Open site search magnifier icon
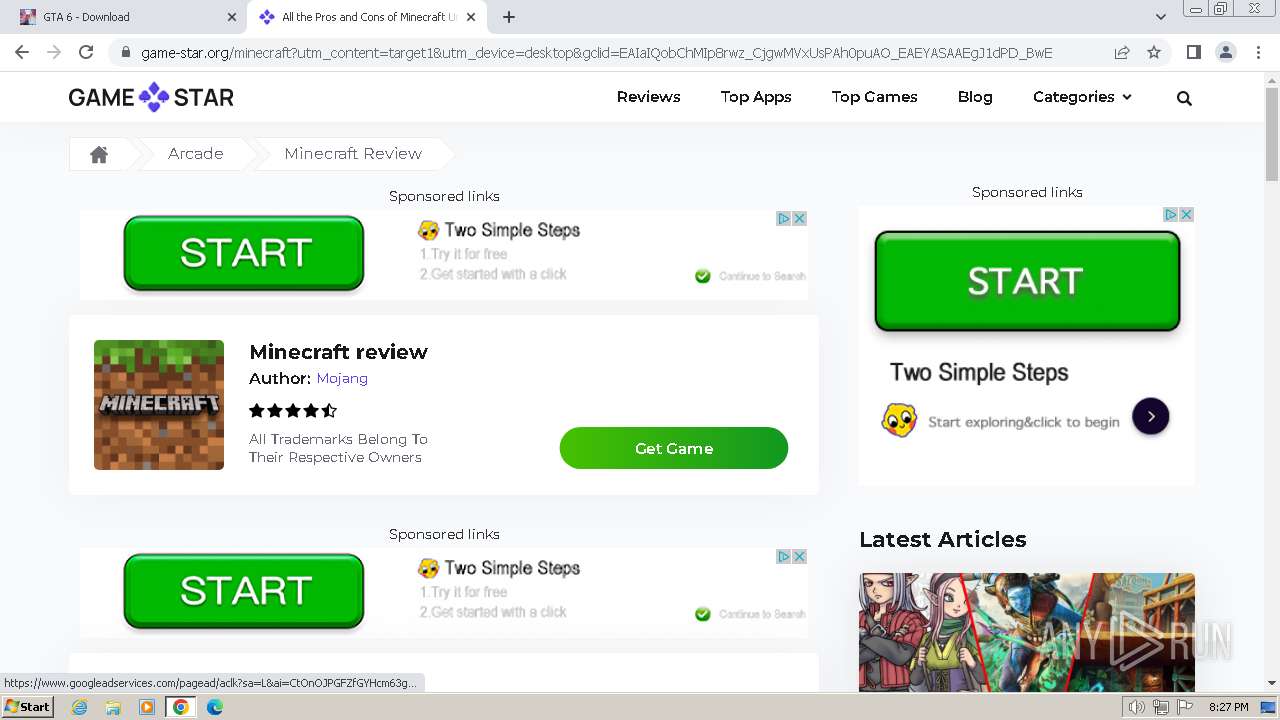The width and height of the screenshot is (1280, 720). pos(1184,98)
